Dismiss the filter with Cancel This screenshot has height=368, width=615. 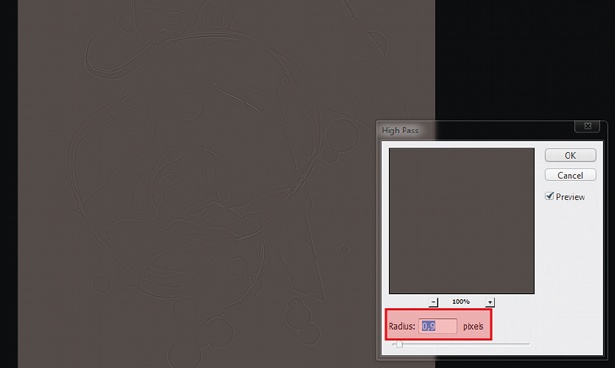(570, 175)
